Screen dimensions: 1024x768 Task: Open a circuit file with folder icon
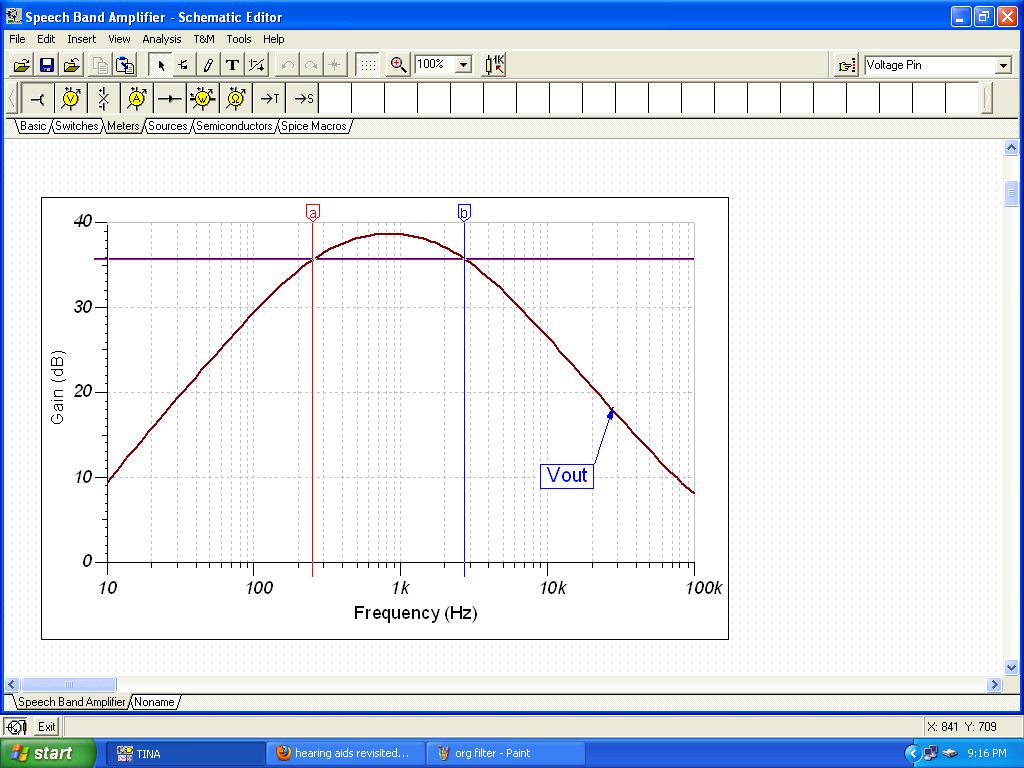[x=22, y=65]
